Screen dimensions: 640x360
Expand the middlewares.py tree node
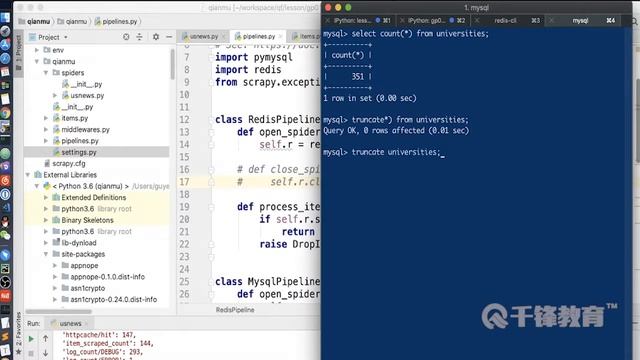[46, 129]
